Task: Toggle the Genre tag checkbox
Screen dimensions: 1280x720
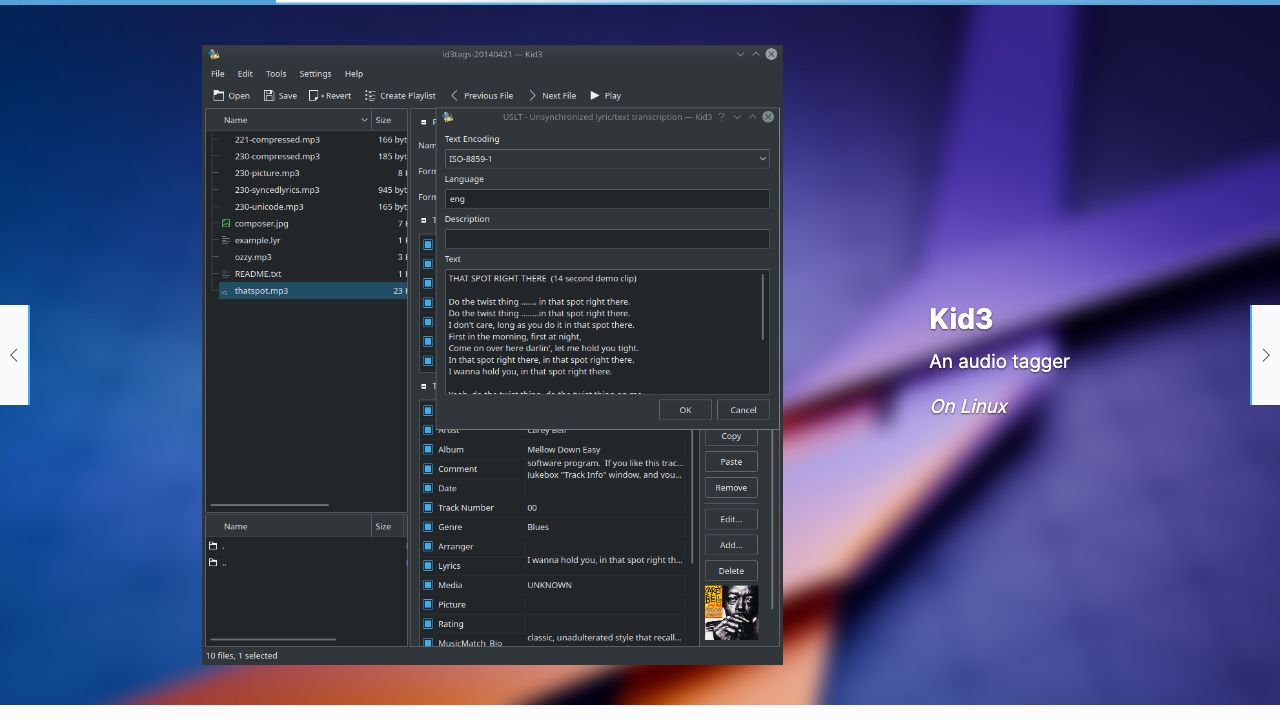Action: click(428, 527)
